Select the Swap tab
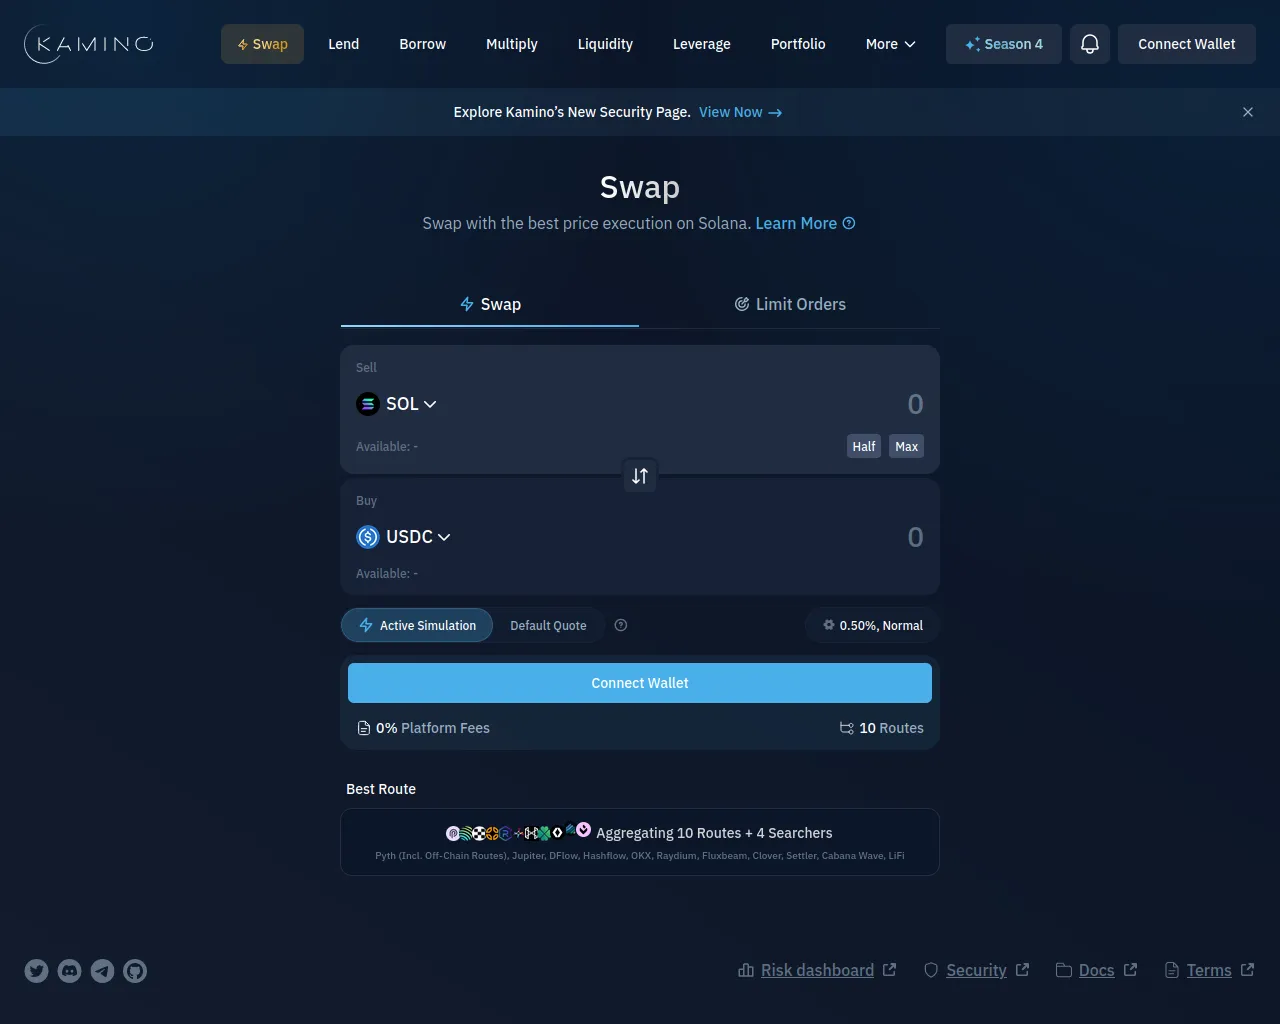Image resolution: width=1280 pixels, height=1024 pixels. point(490,304)
